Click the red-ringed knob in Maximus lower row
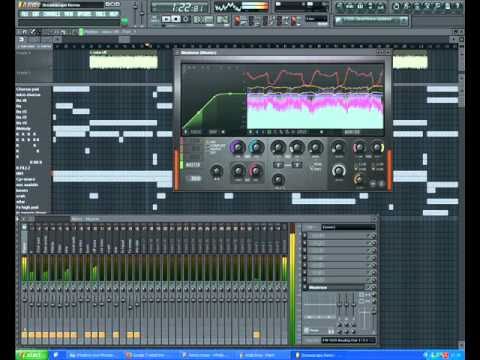The width and height of the screenshot is (480, 360). click(256, 171)
